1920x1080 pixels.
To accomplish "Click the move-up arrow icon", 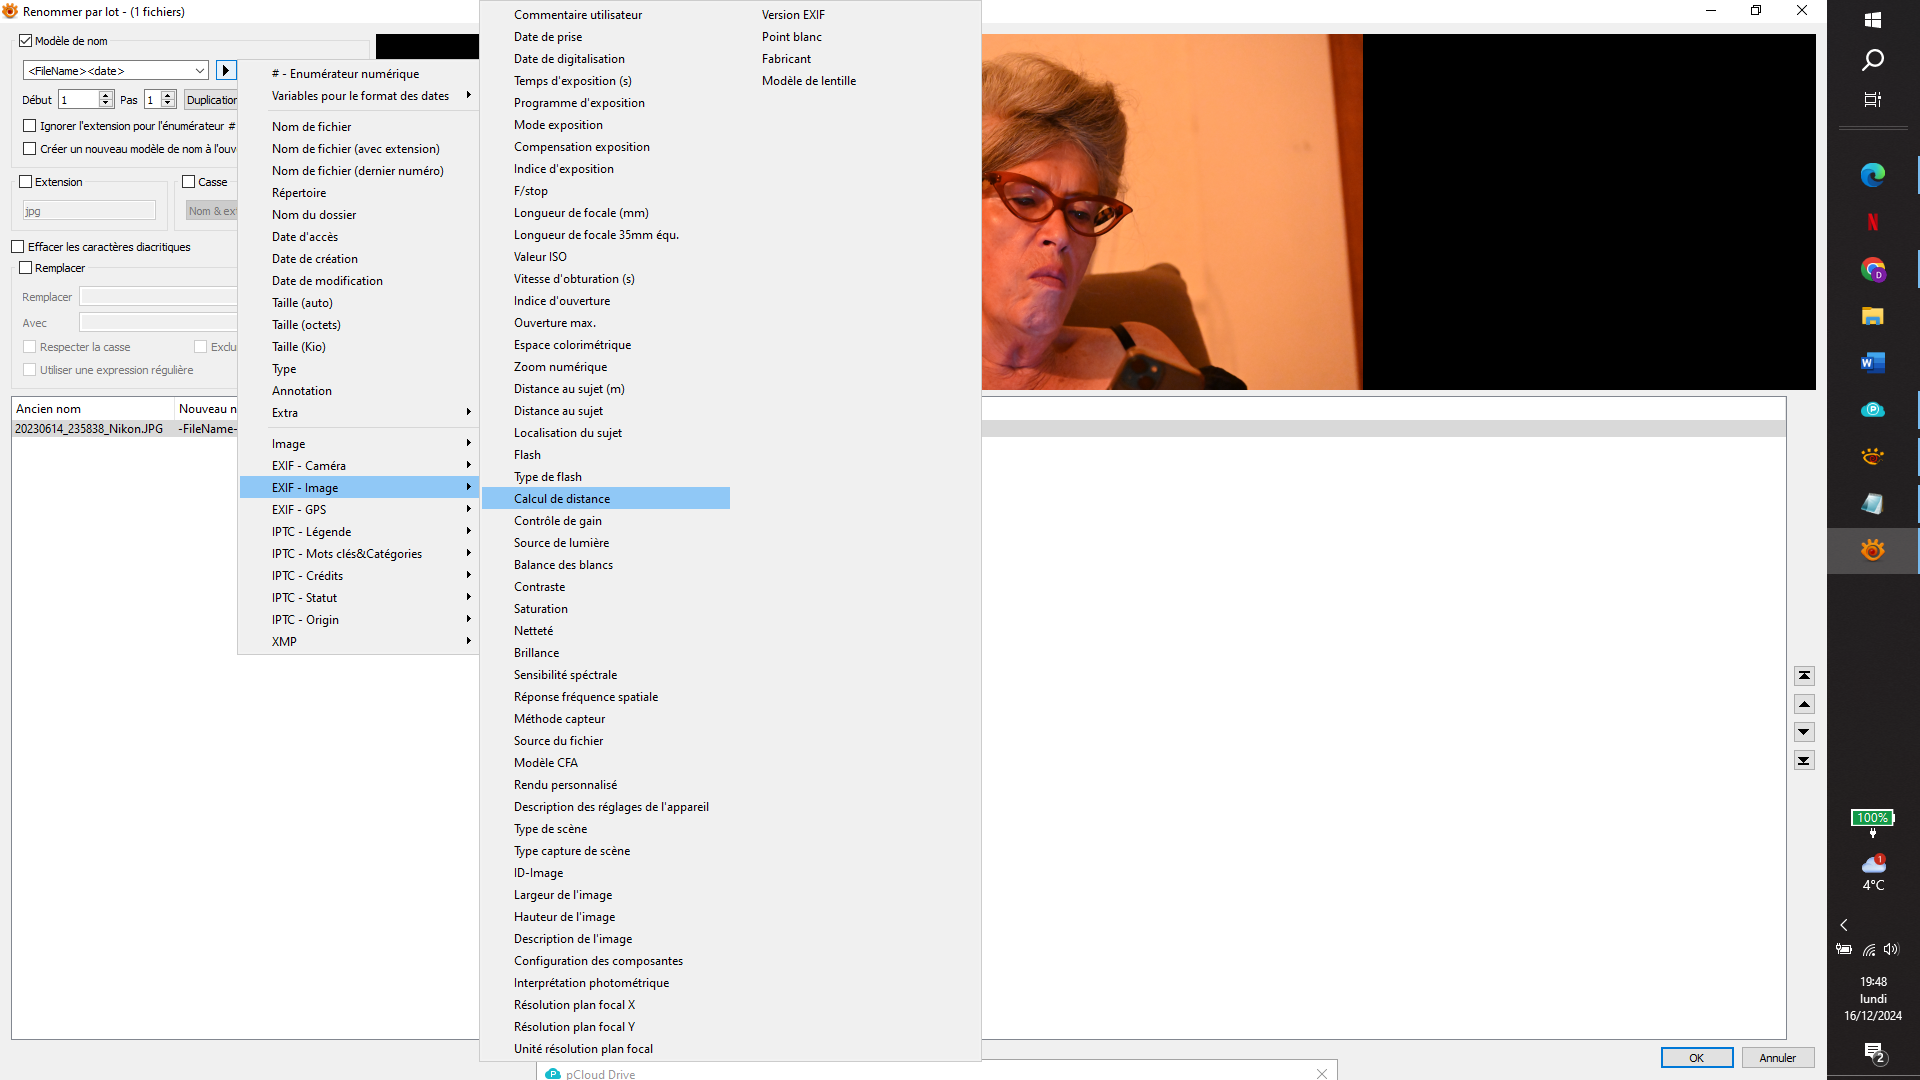I will pos(1804,704).
